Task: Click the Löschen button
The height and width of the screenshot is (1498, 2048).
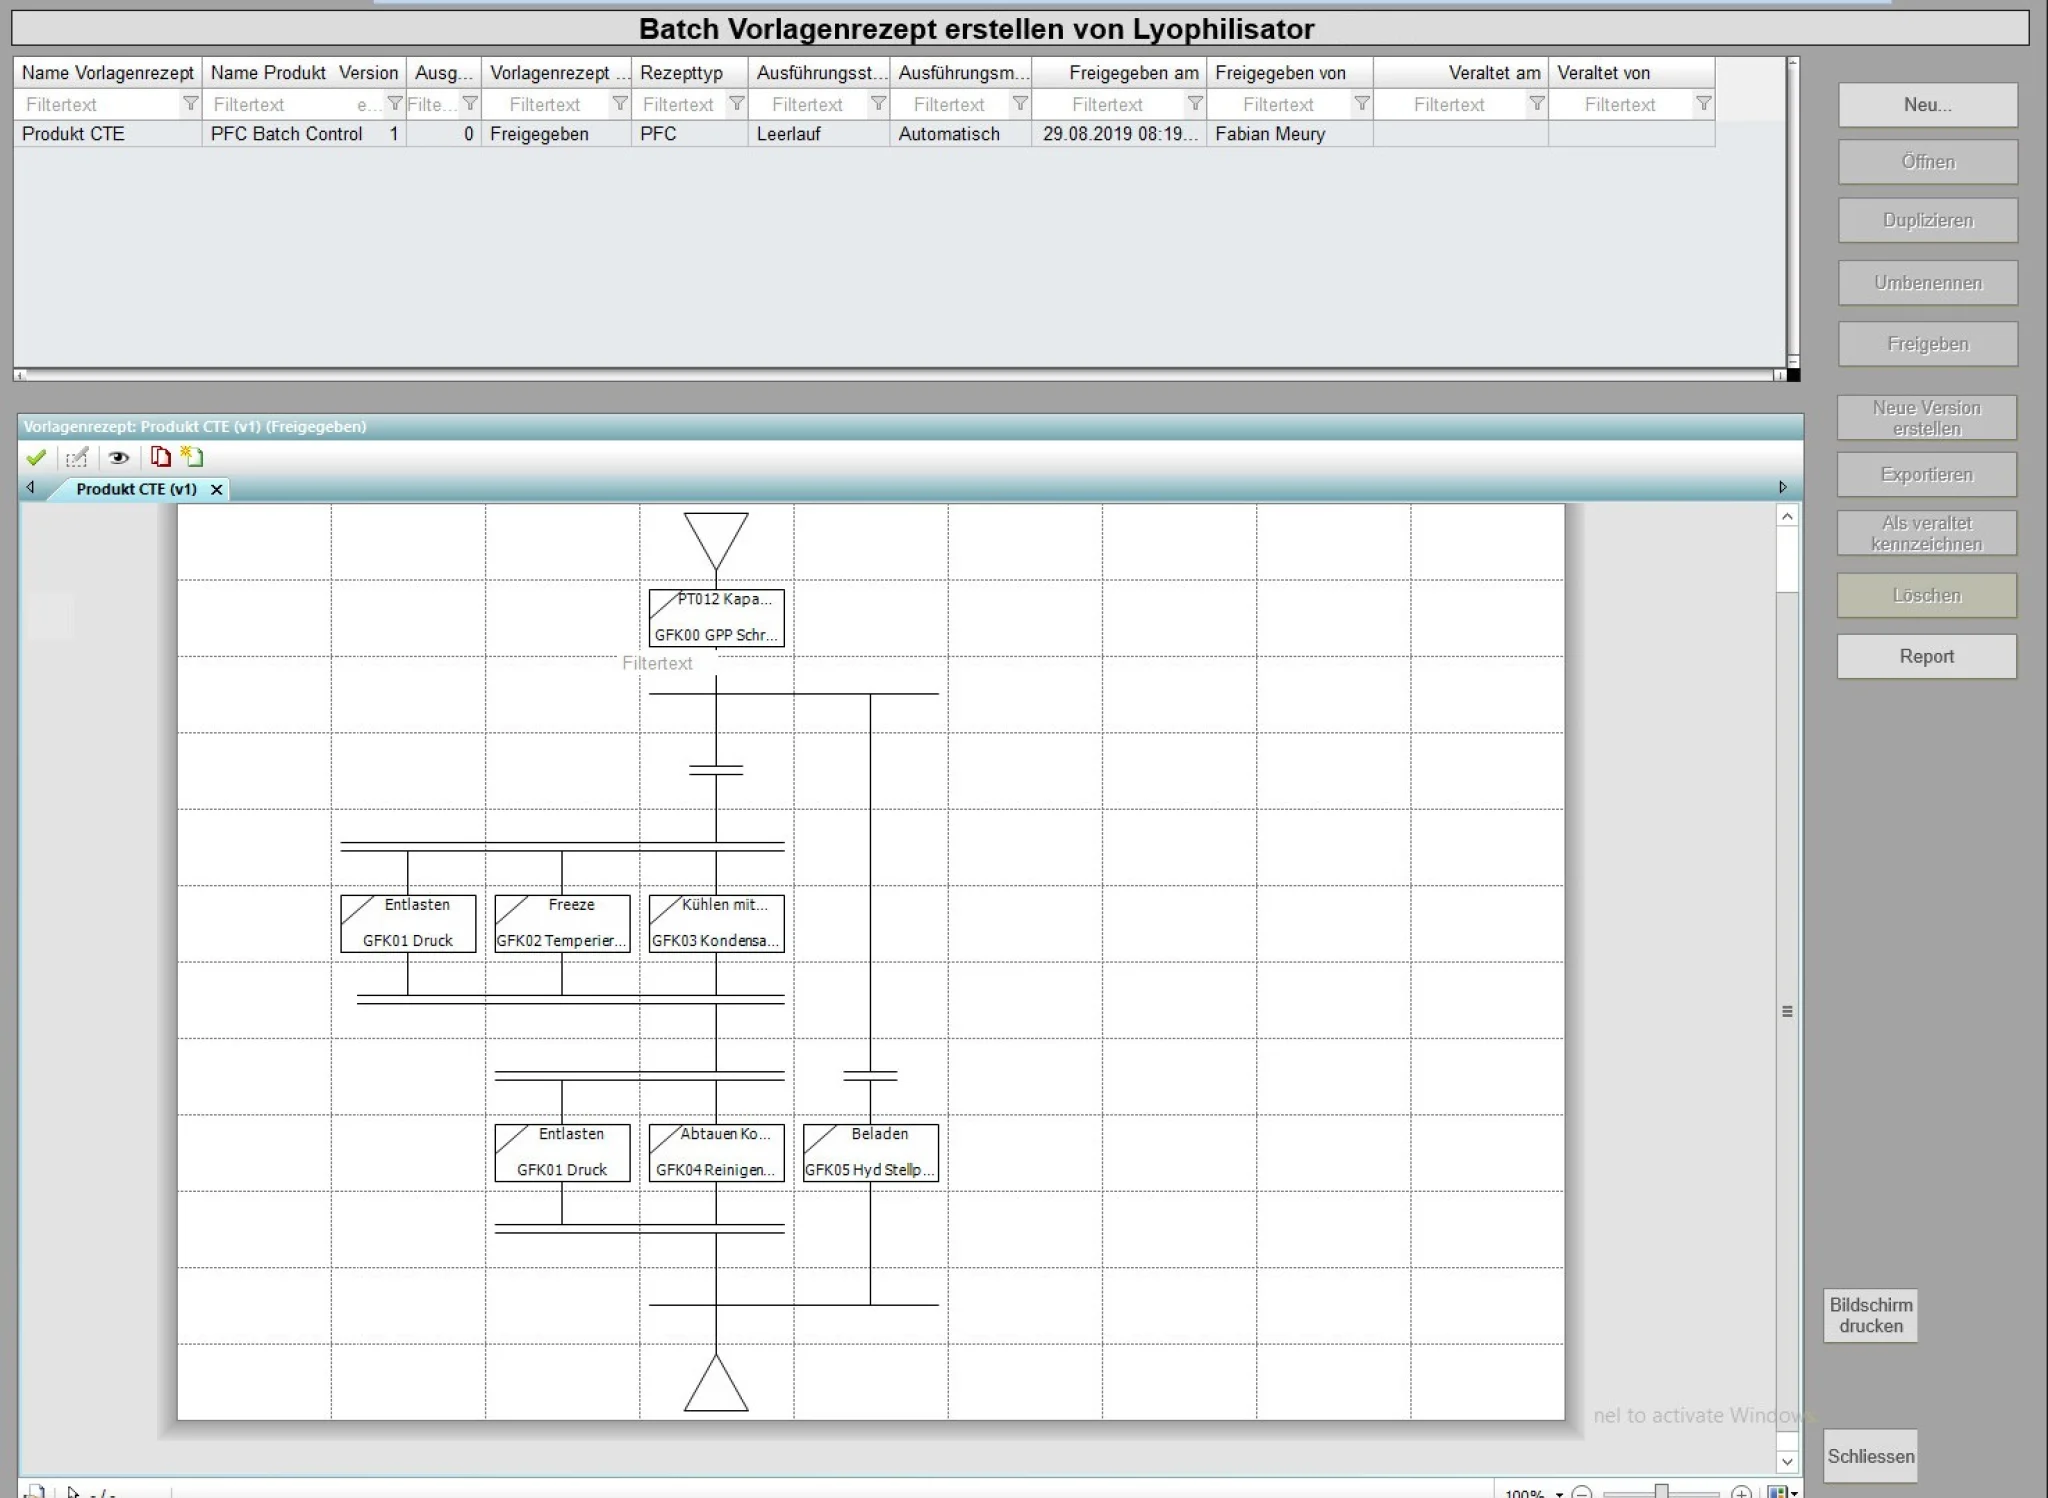Action: pyautogui.click(x=1926, y=596)
